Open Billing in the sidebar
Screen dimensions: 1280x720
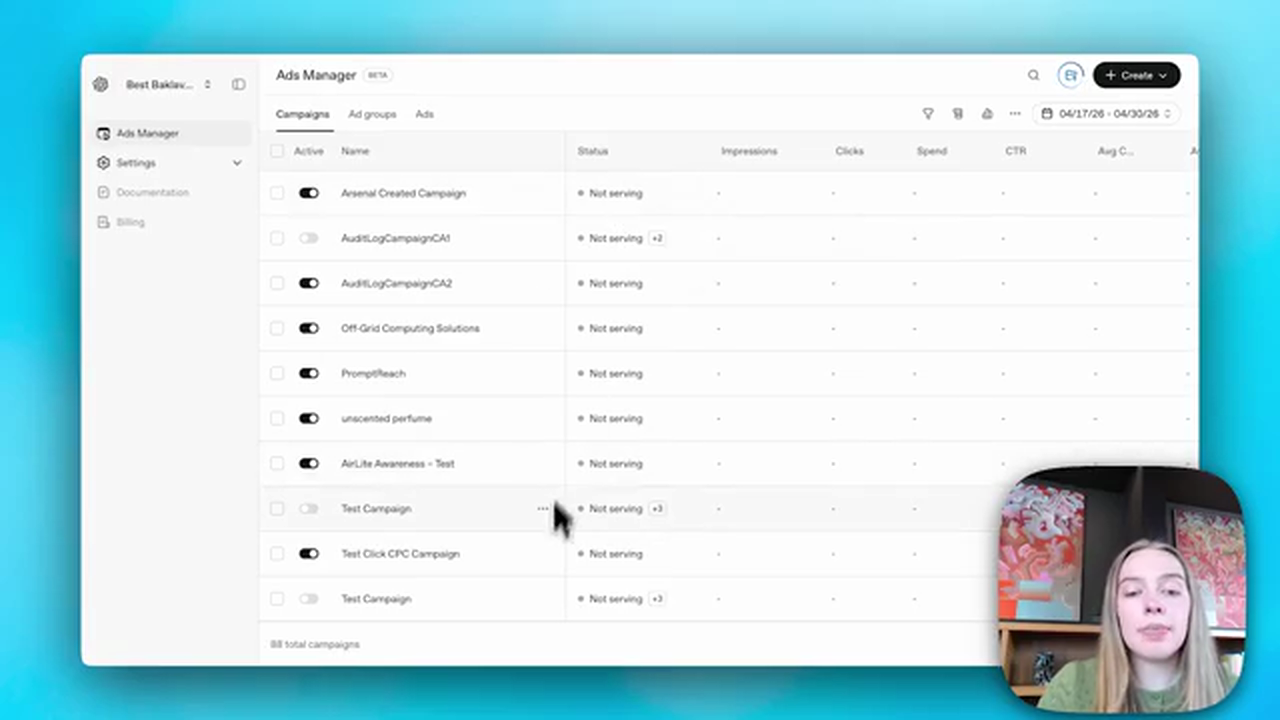tap(121, 222)
